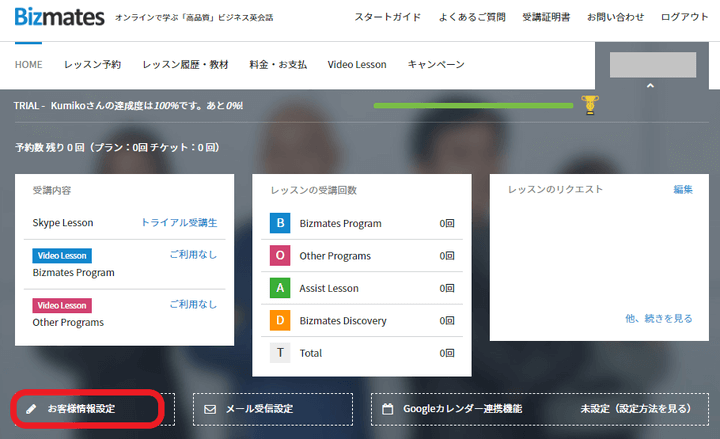Viewport: 720px width, 439px height.
Task: Click the blue B Bizmates Program icon
Action: pyautogui.click(x=280, y=223)
